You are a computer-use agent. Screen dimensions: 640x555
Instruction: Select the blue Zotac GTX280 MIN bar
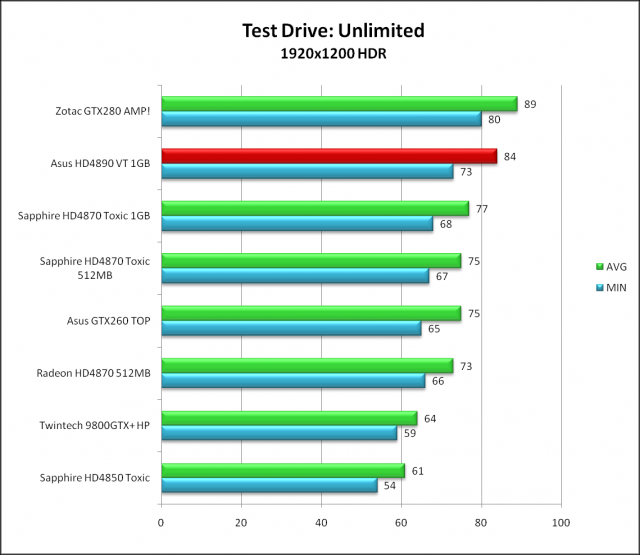[322, 119]
